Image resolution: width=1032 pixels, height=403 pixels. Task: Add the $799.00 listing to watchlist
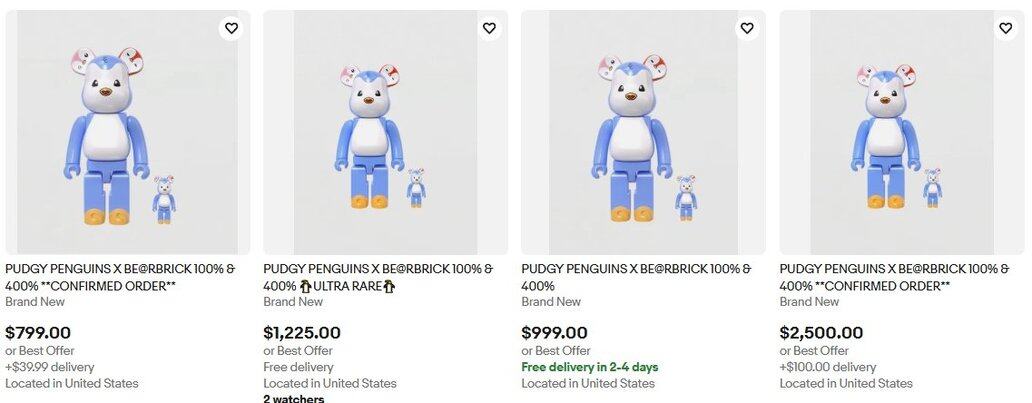[x=231, y=28]
